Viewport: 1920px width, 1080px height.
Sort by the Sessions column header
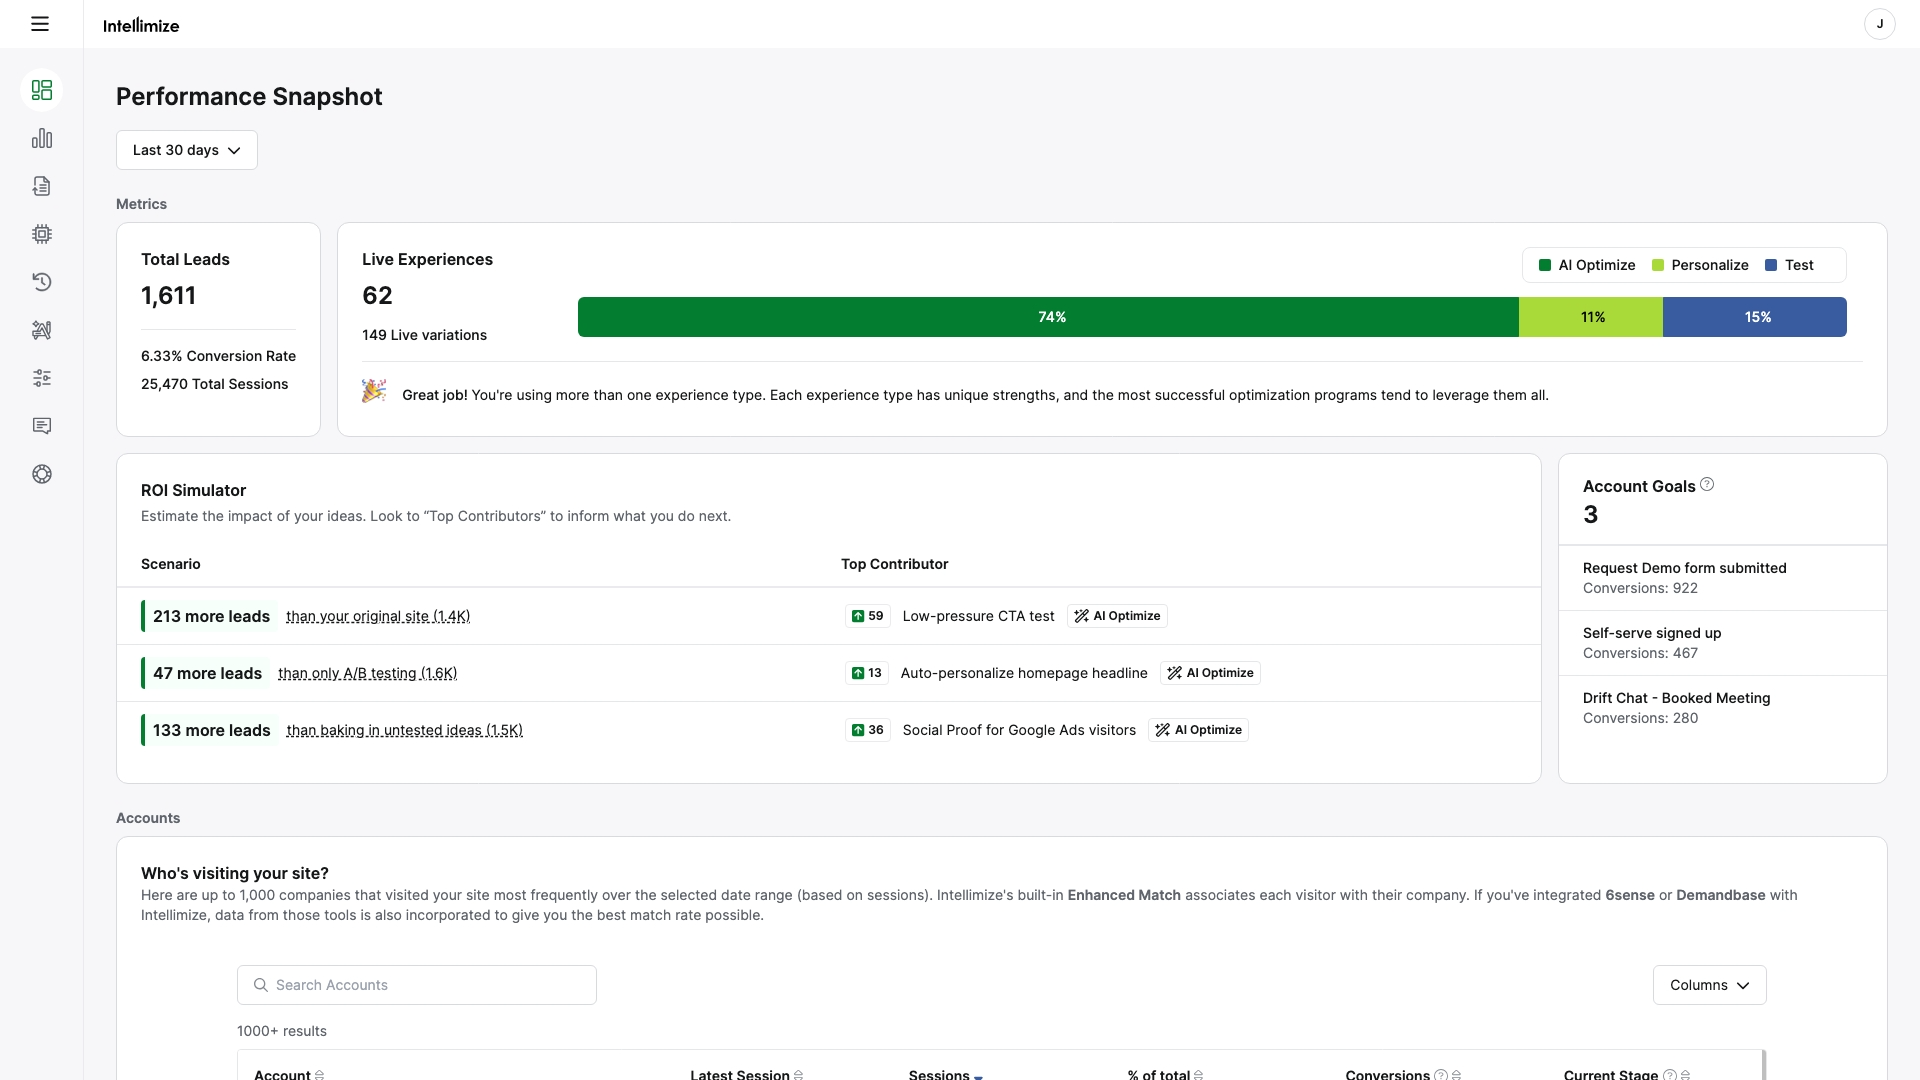[x=939, y=1074]
